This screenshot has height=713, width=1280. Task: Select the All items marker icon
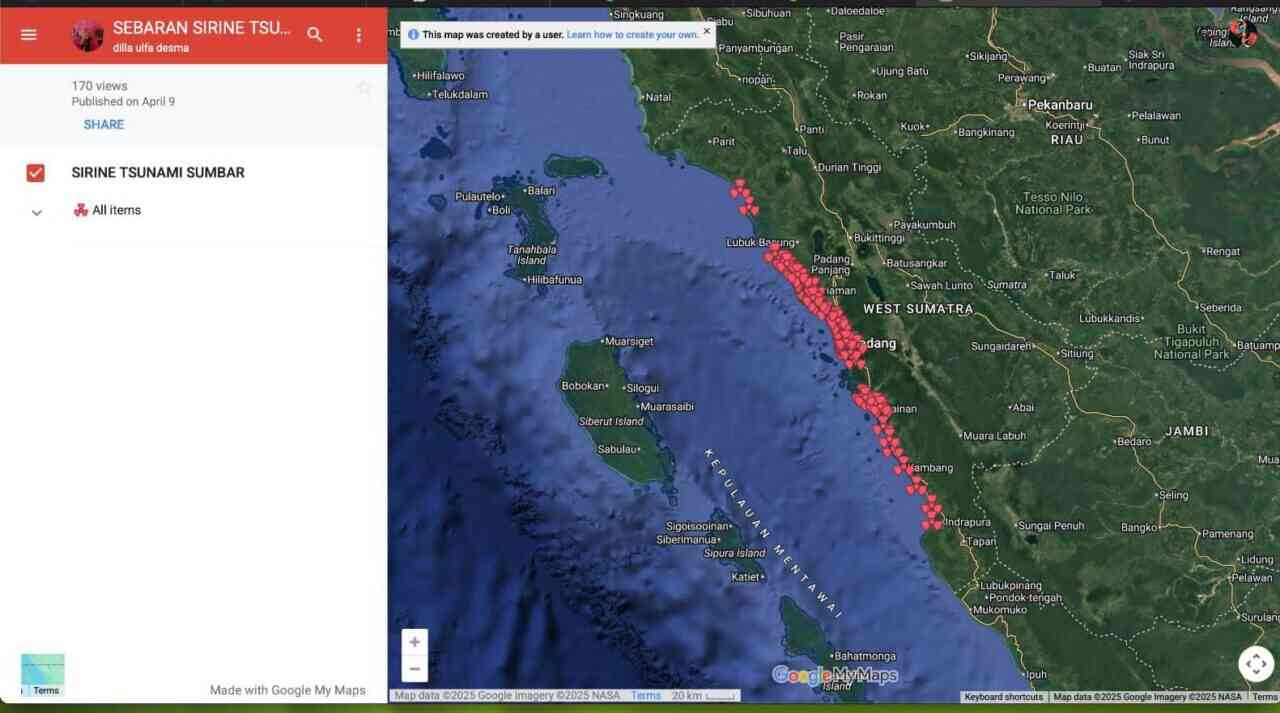point(81,211)
